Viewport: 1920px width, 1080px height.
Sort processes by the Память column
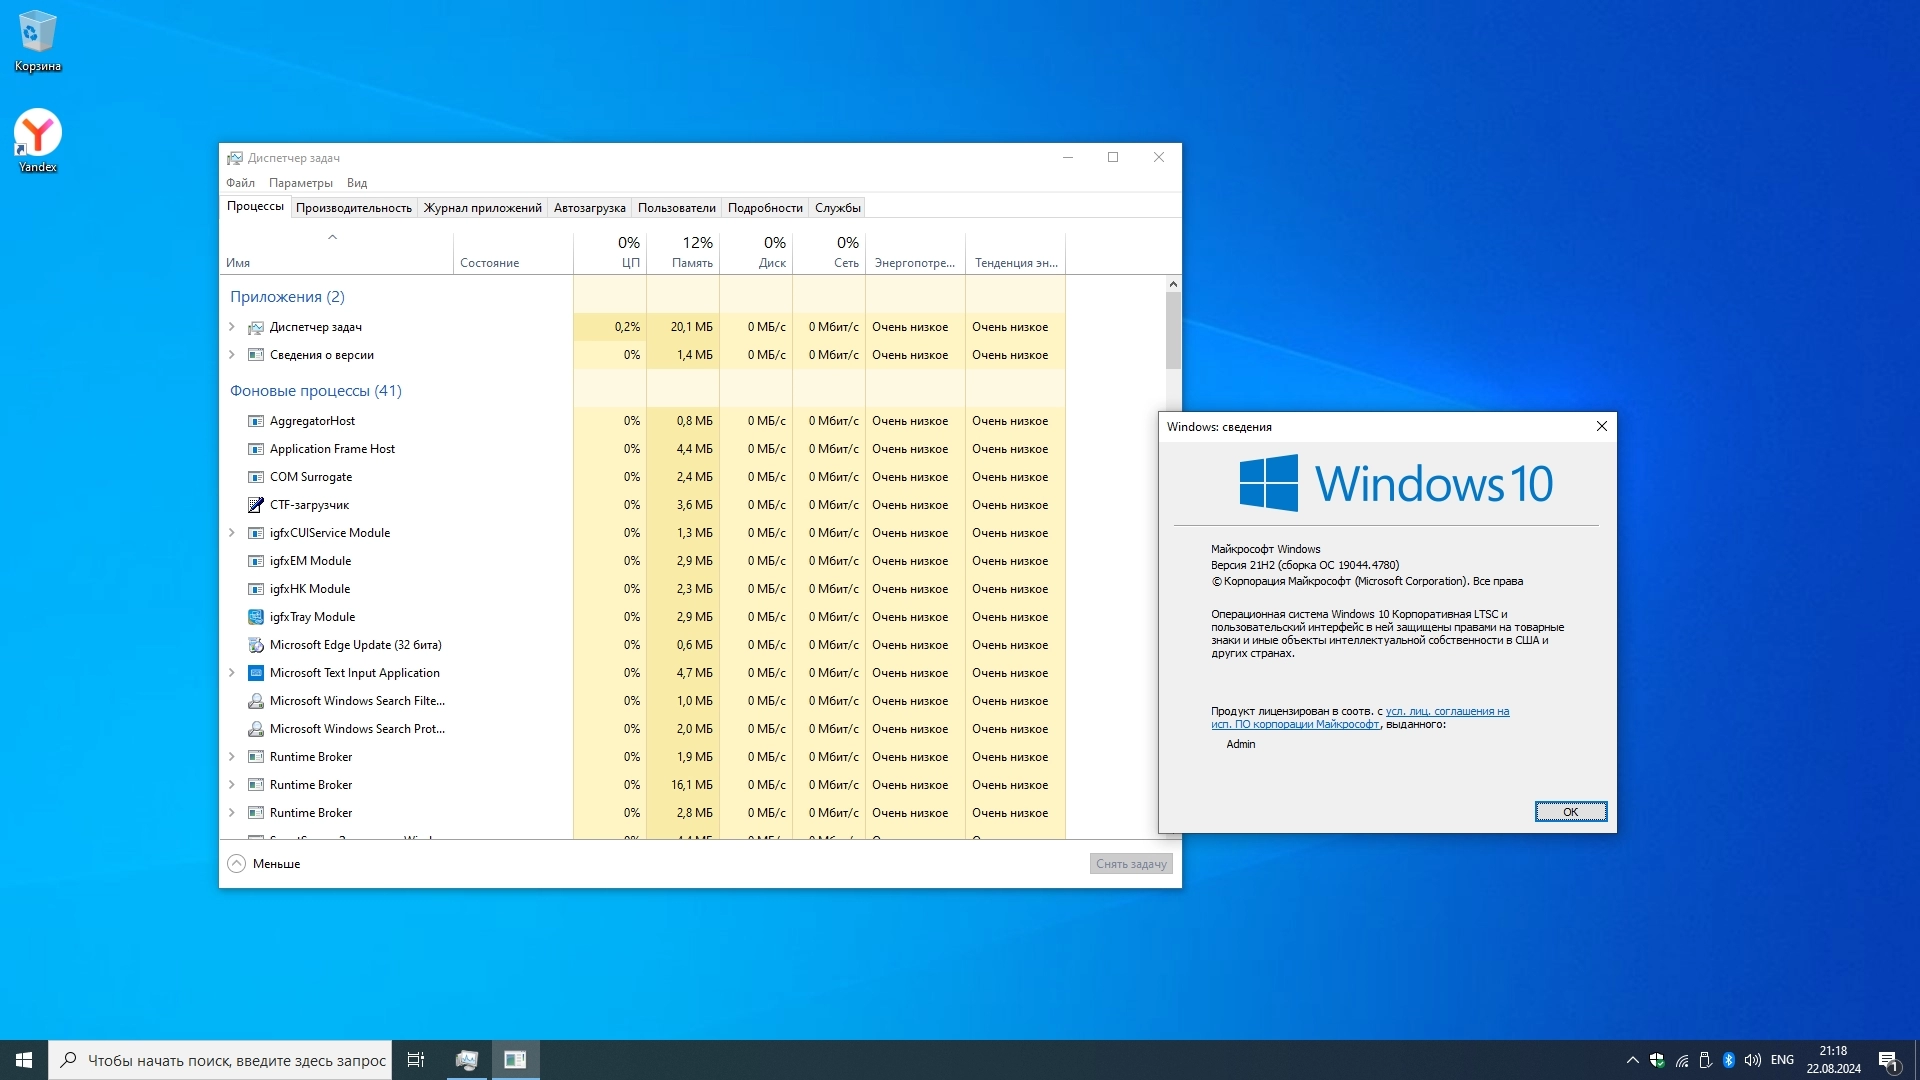[692, 263]
